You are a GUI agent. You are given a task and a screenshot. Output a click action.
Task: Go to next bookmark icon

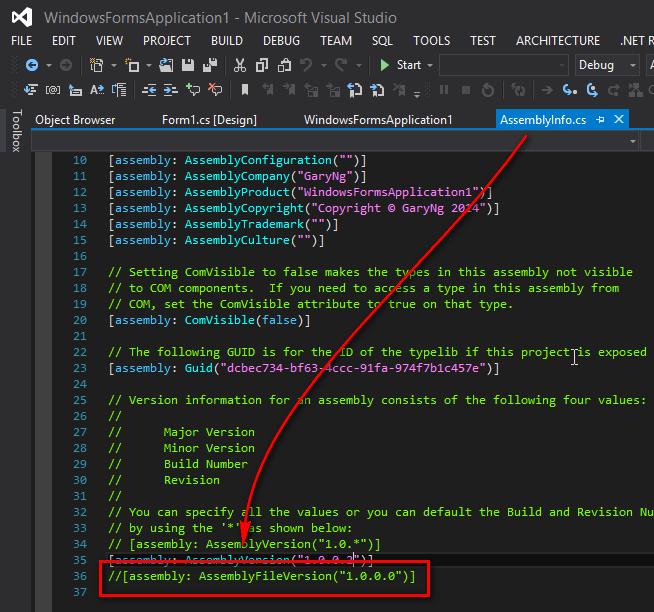(x=289, y=89)
